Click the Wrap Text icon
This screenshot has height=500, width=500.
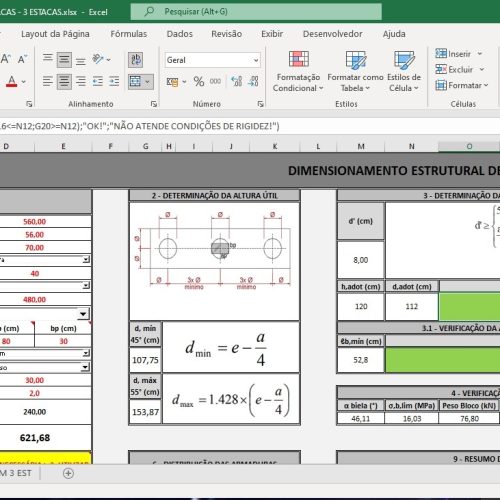[135, 60]
